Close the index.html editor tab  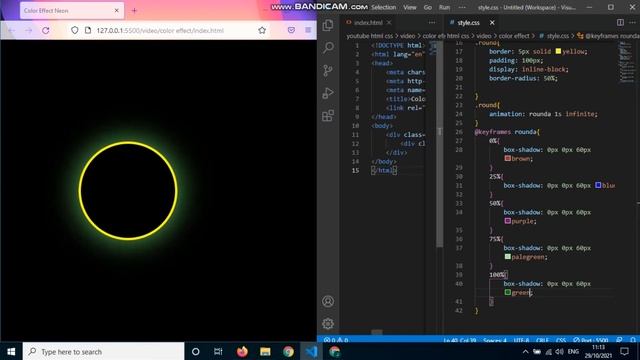click(x=389, y=22)
